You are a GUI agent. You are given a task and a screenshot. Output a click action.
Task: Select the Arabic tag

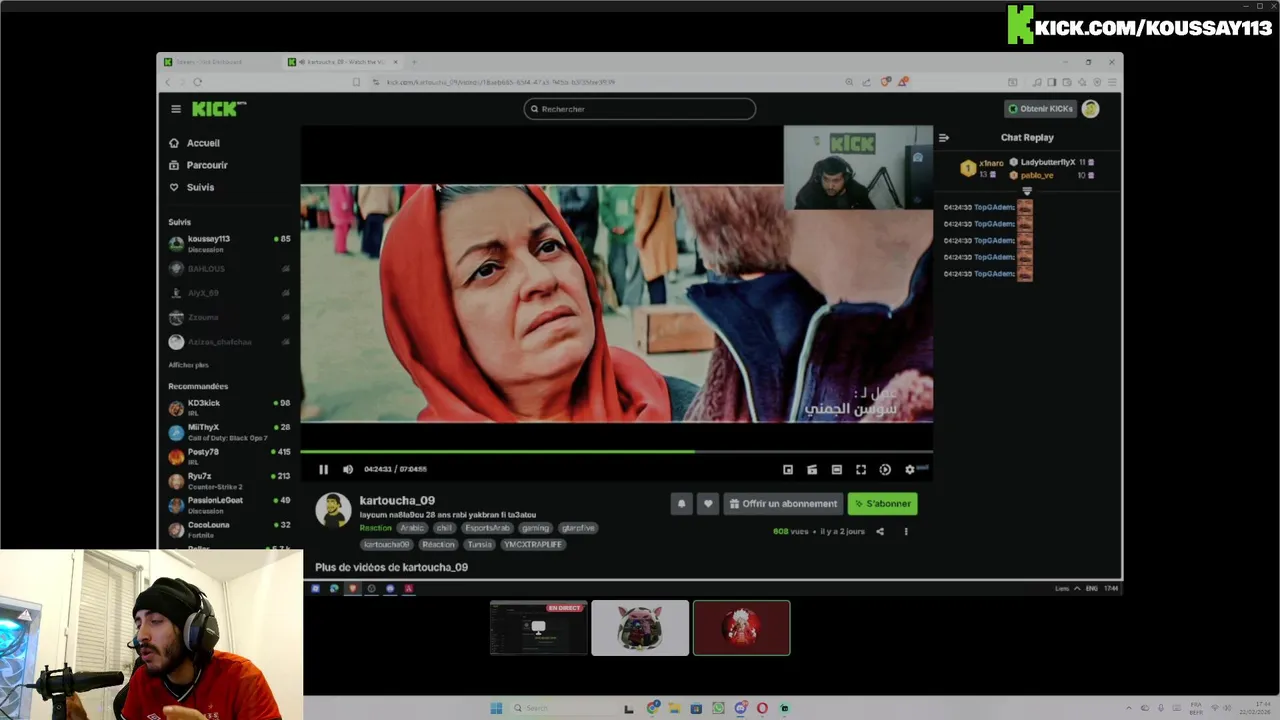click(x=413, y=528)
